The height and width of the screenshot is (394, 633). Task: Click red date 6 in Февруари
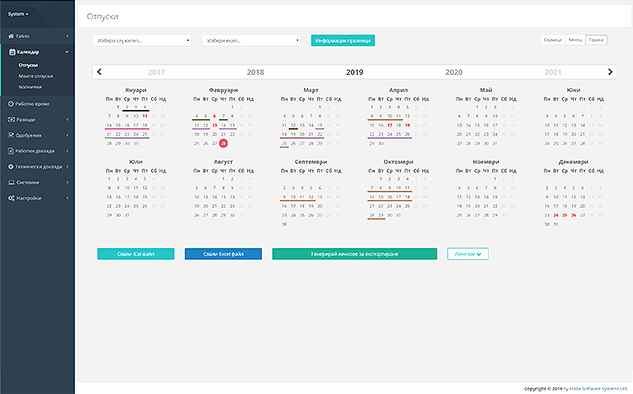(214, 116)
